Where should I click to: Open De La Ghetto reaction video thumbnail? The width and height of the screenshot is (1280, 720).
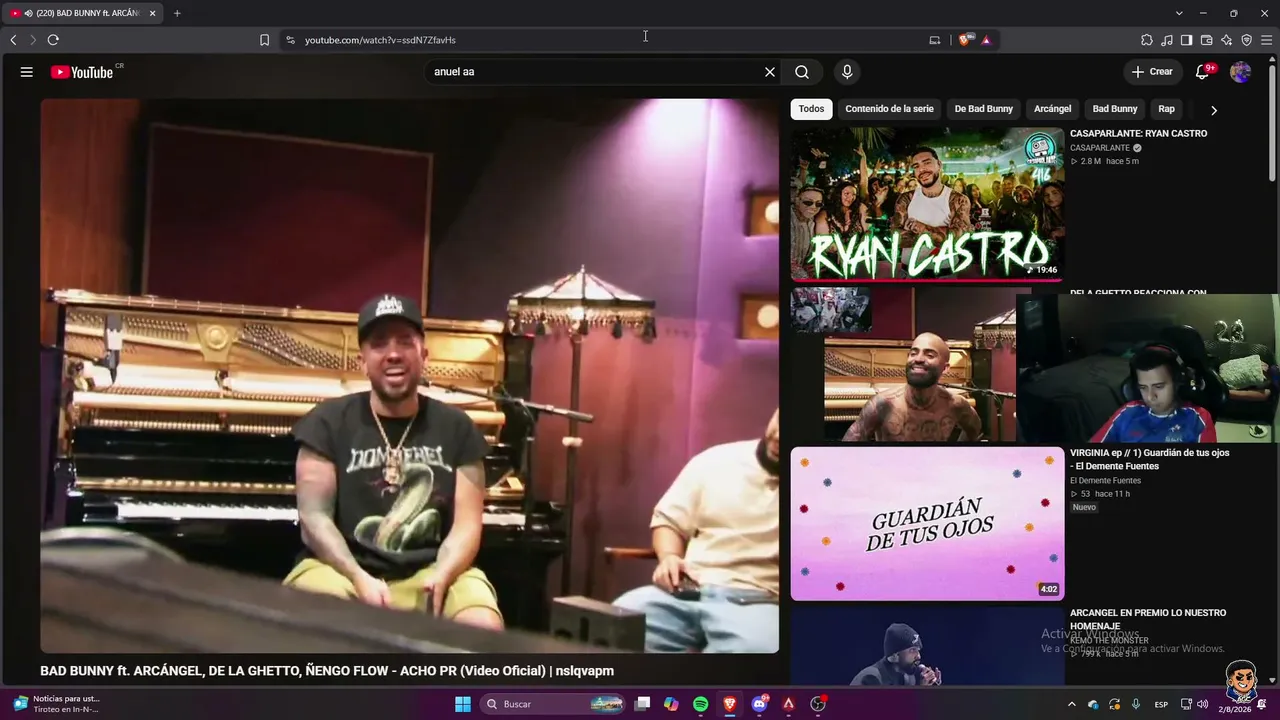pyautogui.click(x=903, y=364)
